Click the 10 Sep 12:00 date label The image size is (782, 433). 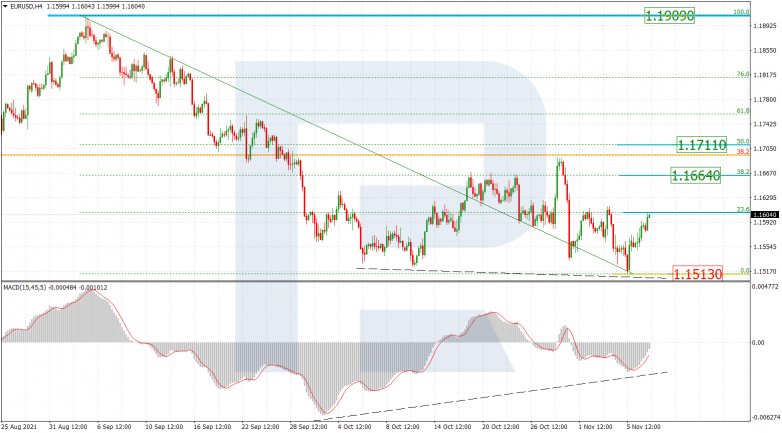coord(163,427)
